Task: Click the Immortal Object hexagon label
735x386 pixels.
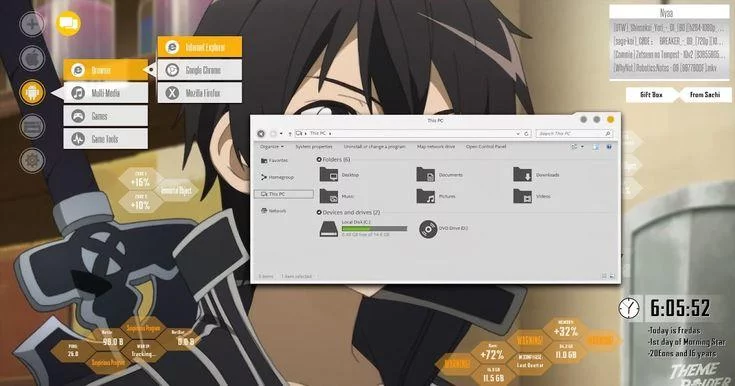Action: point(176,190)
